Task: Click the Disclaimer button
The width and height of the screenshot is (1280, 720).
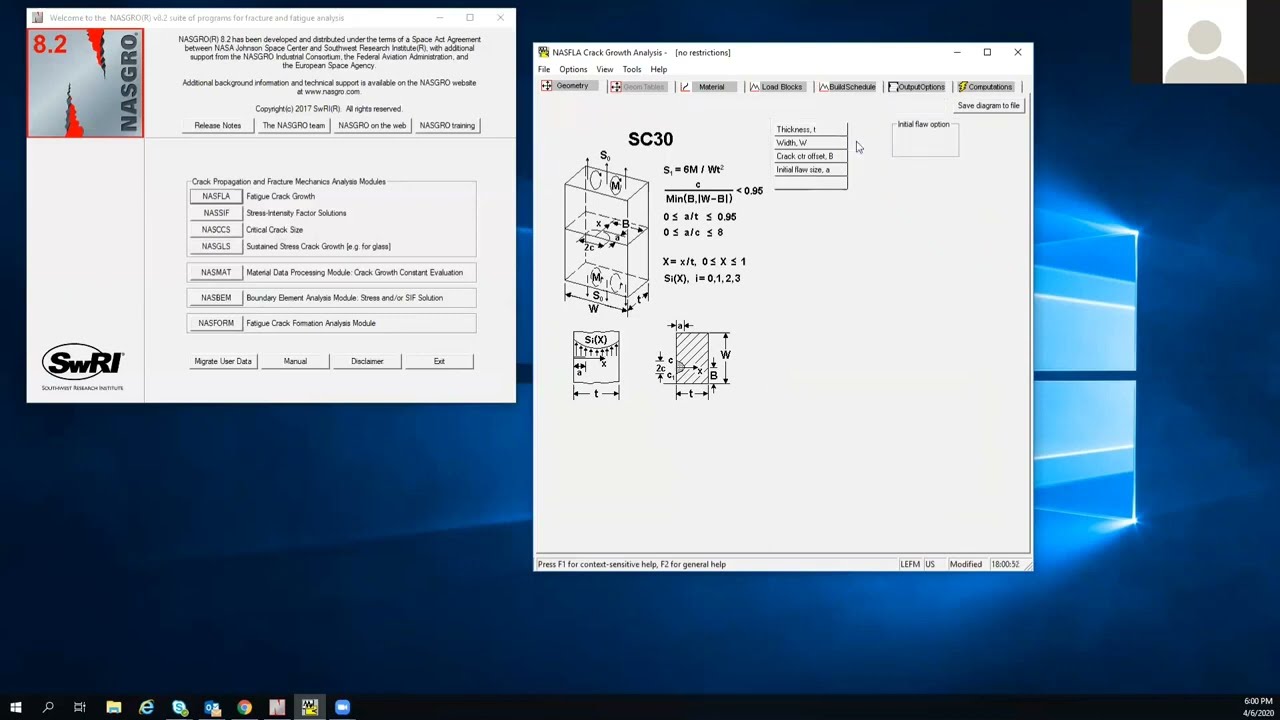Action: pyautogui.click(x=367, y=361)
